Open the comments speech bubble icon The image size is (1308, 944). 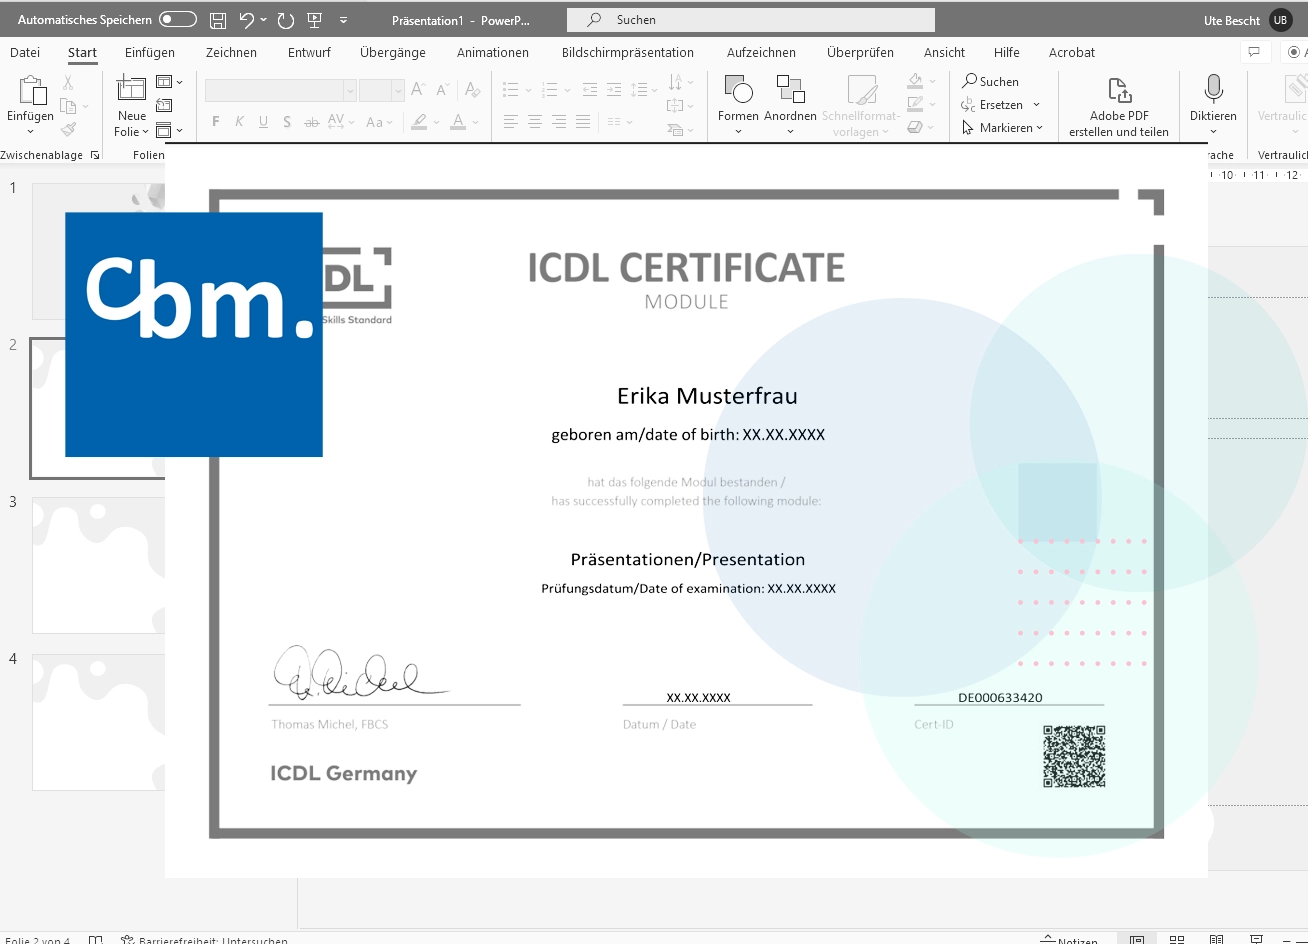1254,52
